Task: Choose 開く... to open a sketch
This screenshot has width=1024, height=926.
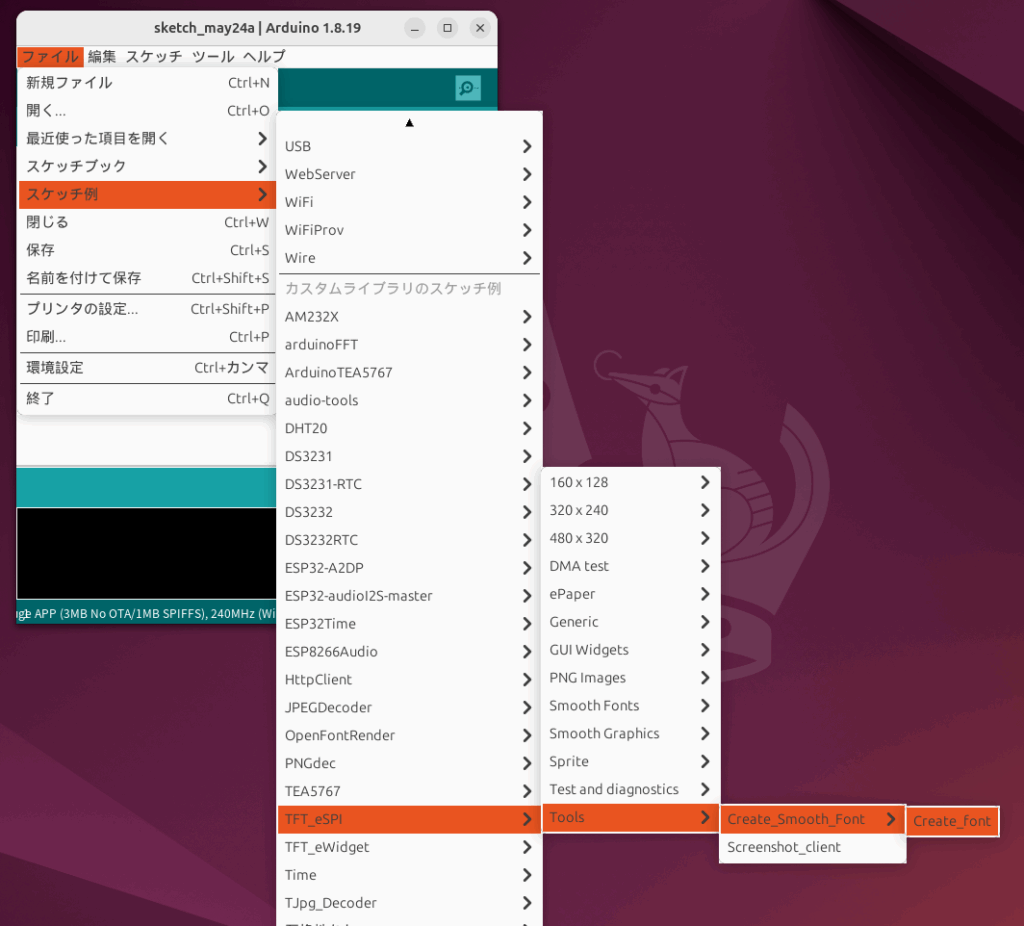Action: coord(148,111)
